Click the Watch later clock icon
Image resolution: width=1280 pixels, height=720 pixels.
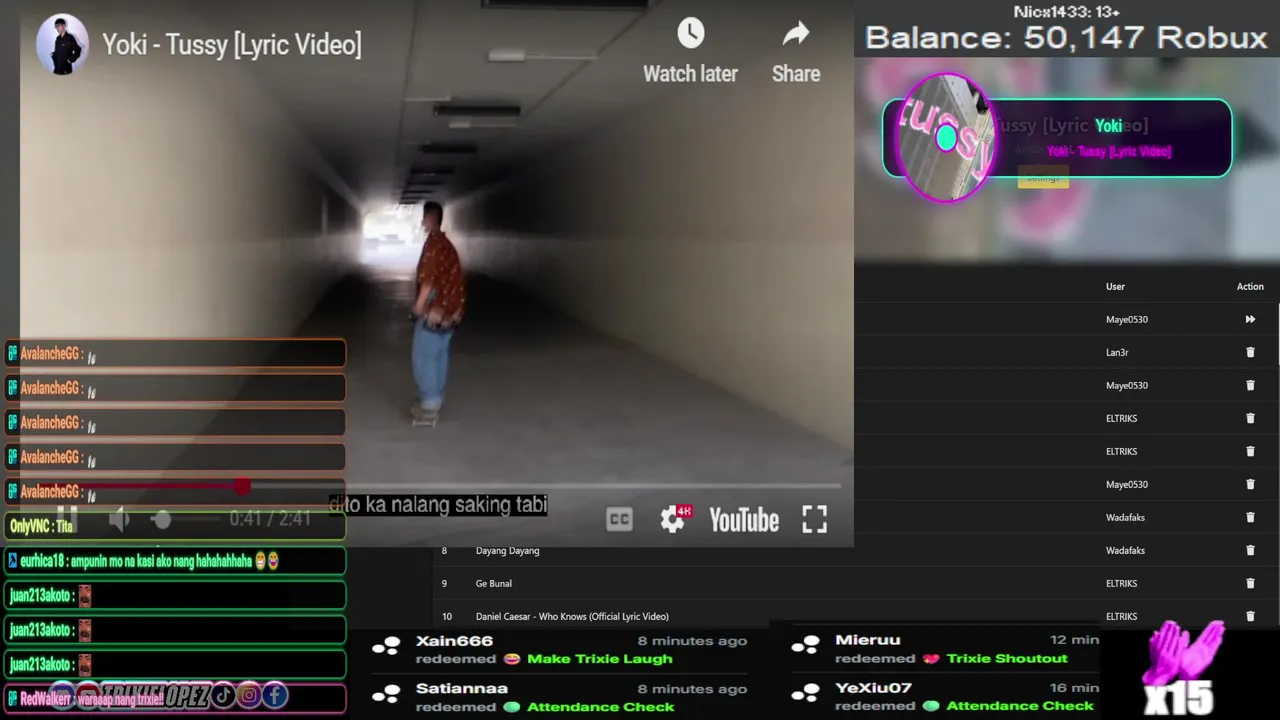click(690, 33)
